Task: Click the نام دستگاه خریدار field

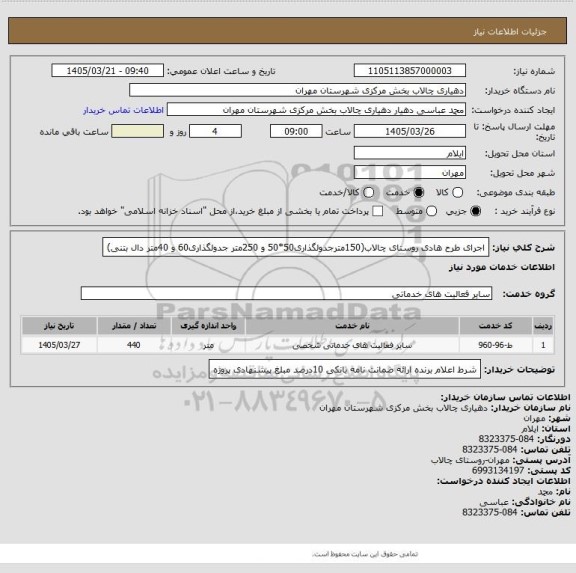Action: [x=298, y=90]
